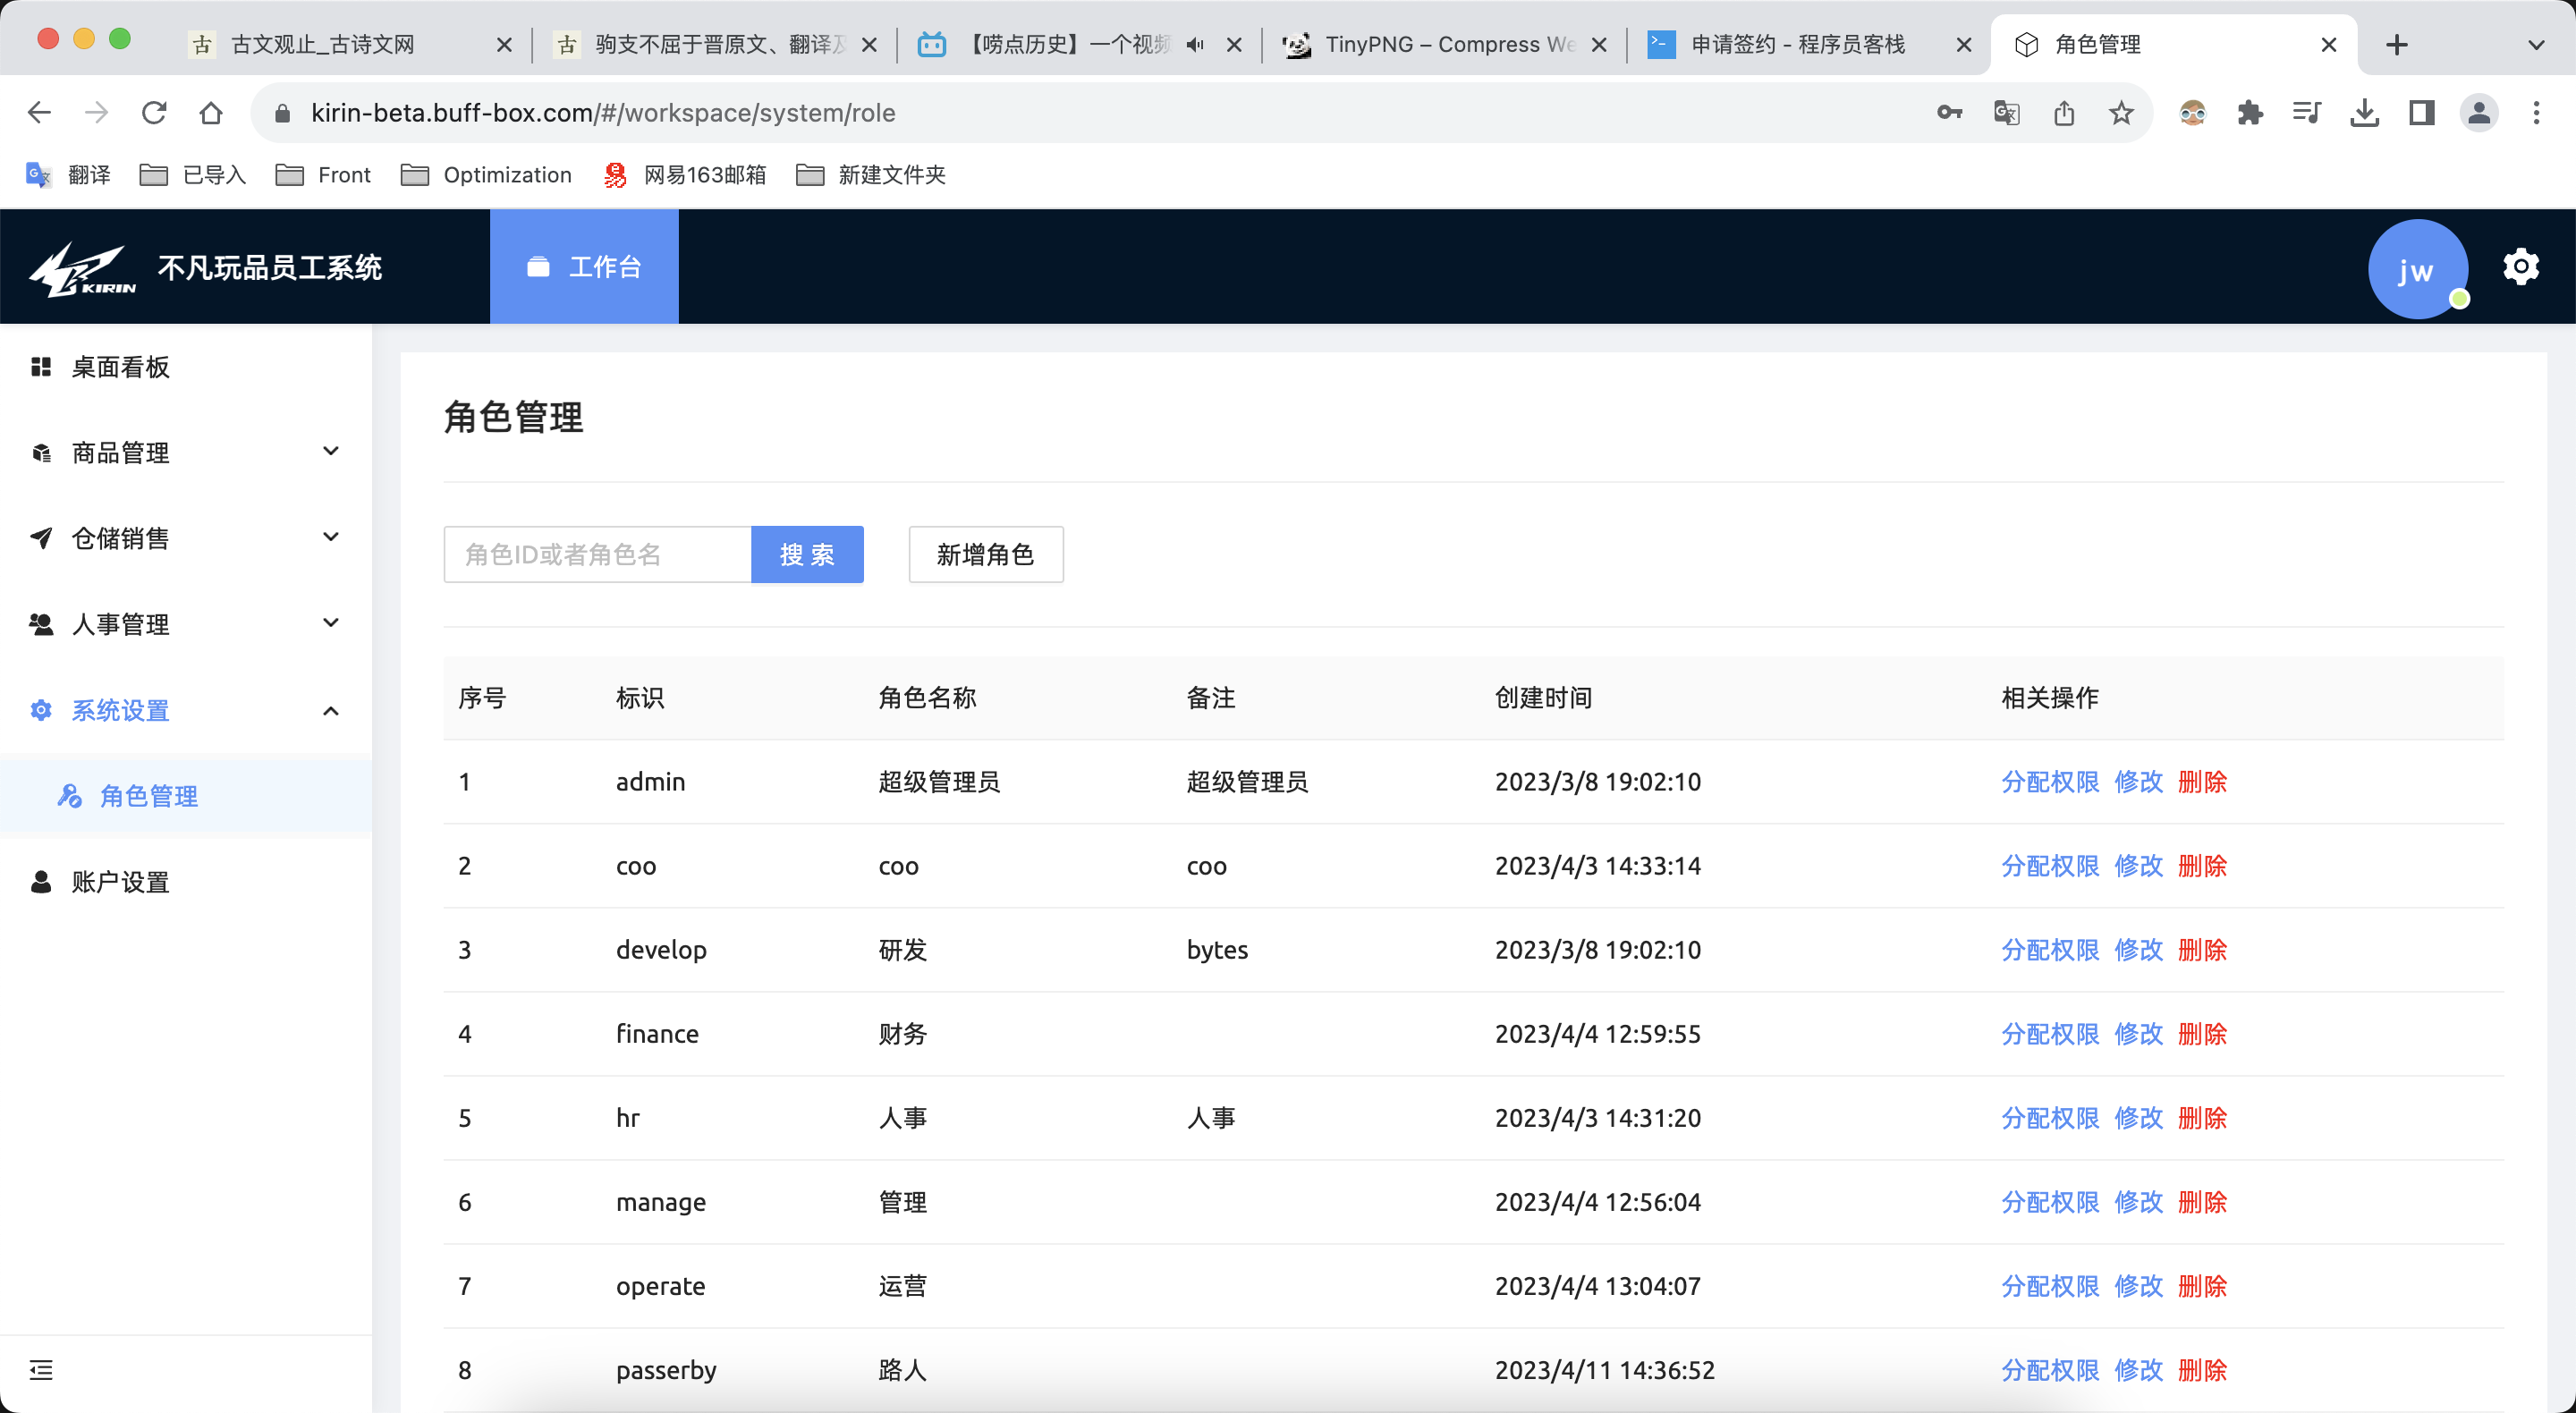Image resolution: width=2576 pixels, height=1413 pixels.
Task: Select 角色管理 submenu item
Action: click(x=186, y=796)
